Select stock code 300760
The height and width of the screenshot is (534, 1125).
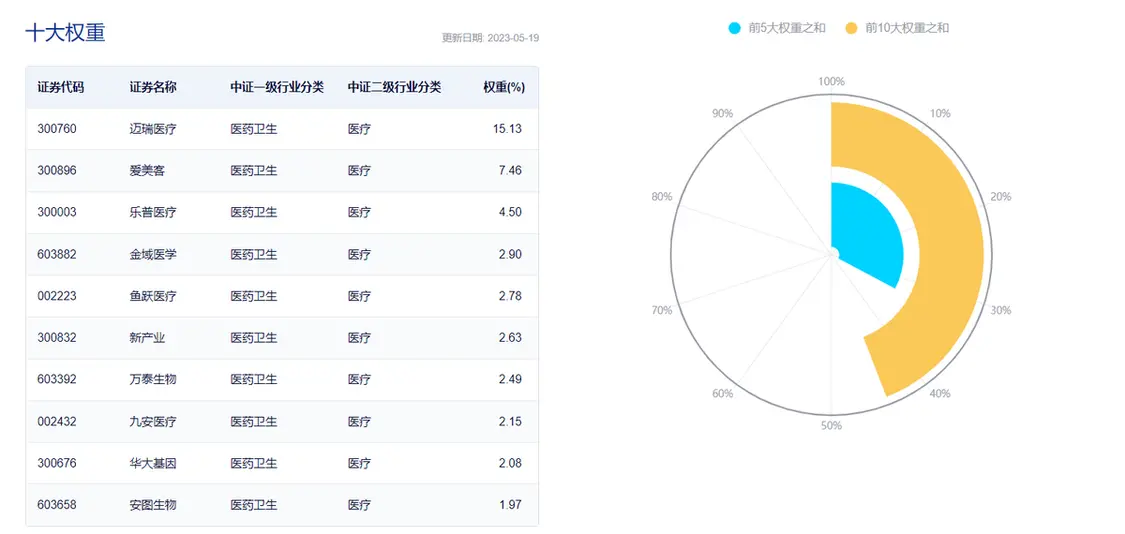[57, 129]
